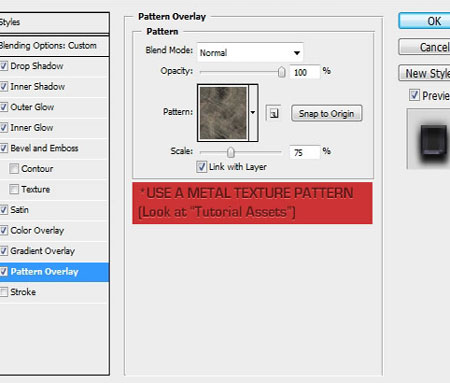
Task: Select the Drop Shadow style entry
Action: coord(37,66)
